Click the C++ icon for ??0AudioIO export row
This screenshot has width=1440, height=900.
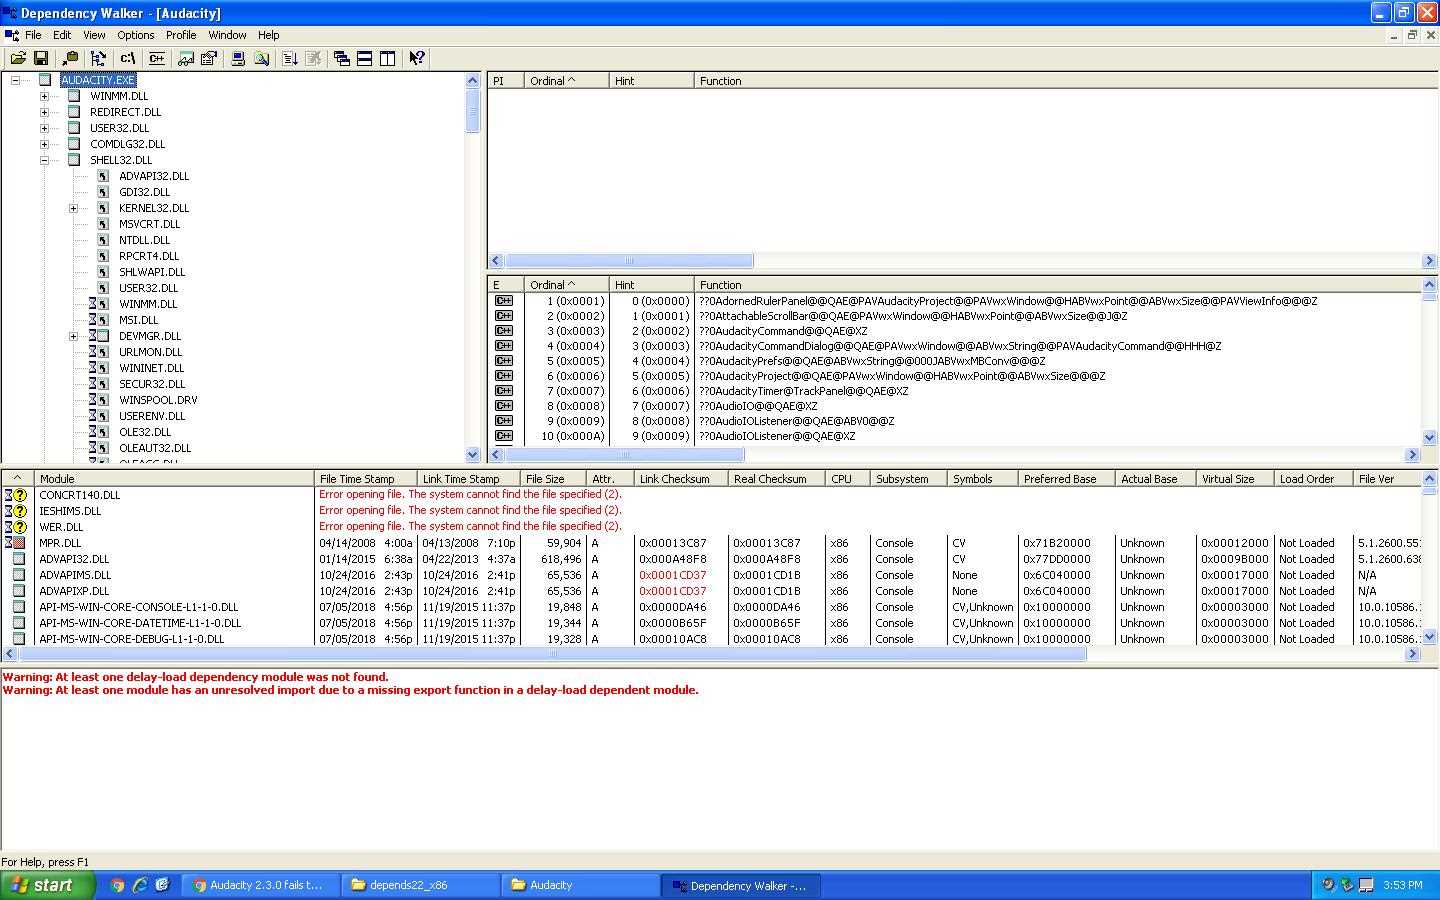coord(503,406)
